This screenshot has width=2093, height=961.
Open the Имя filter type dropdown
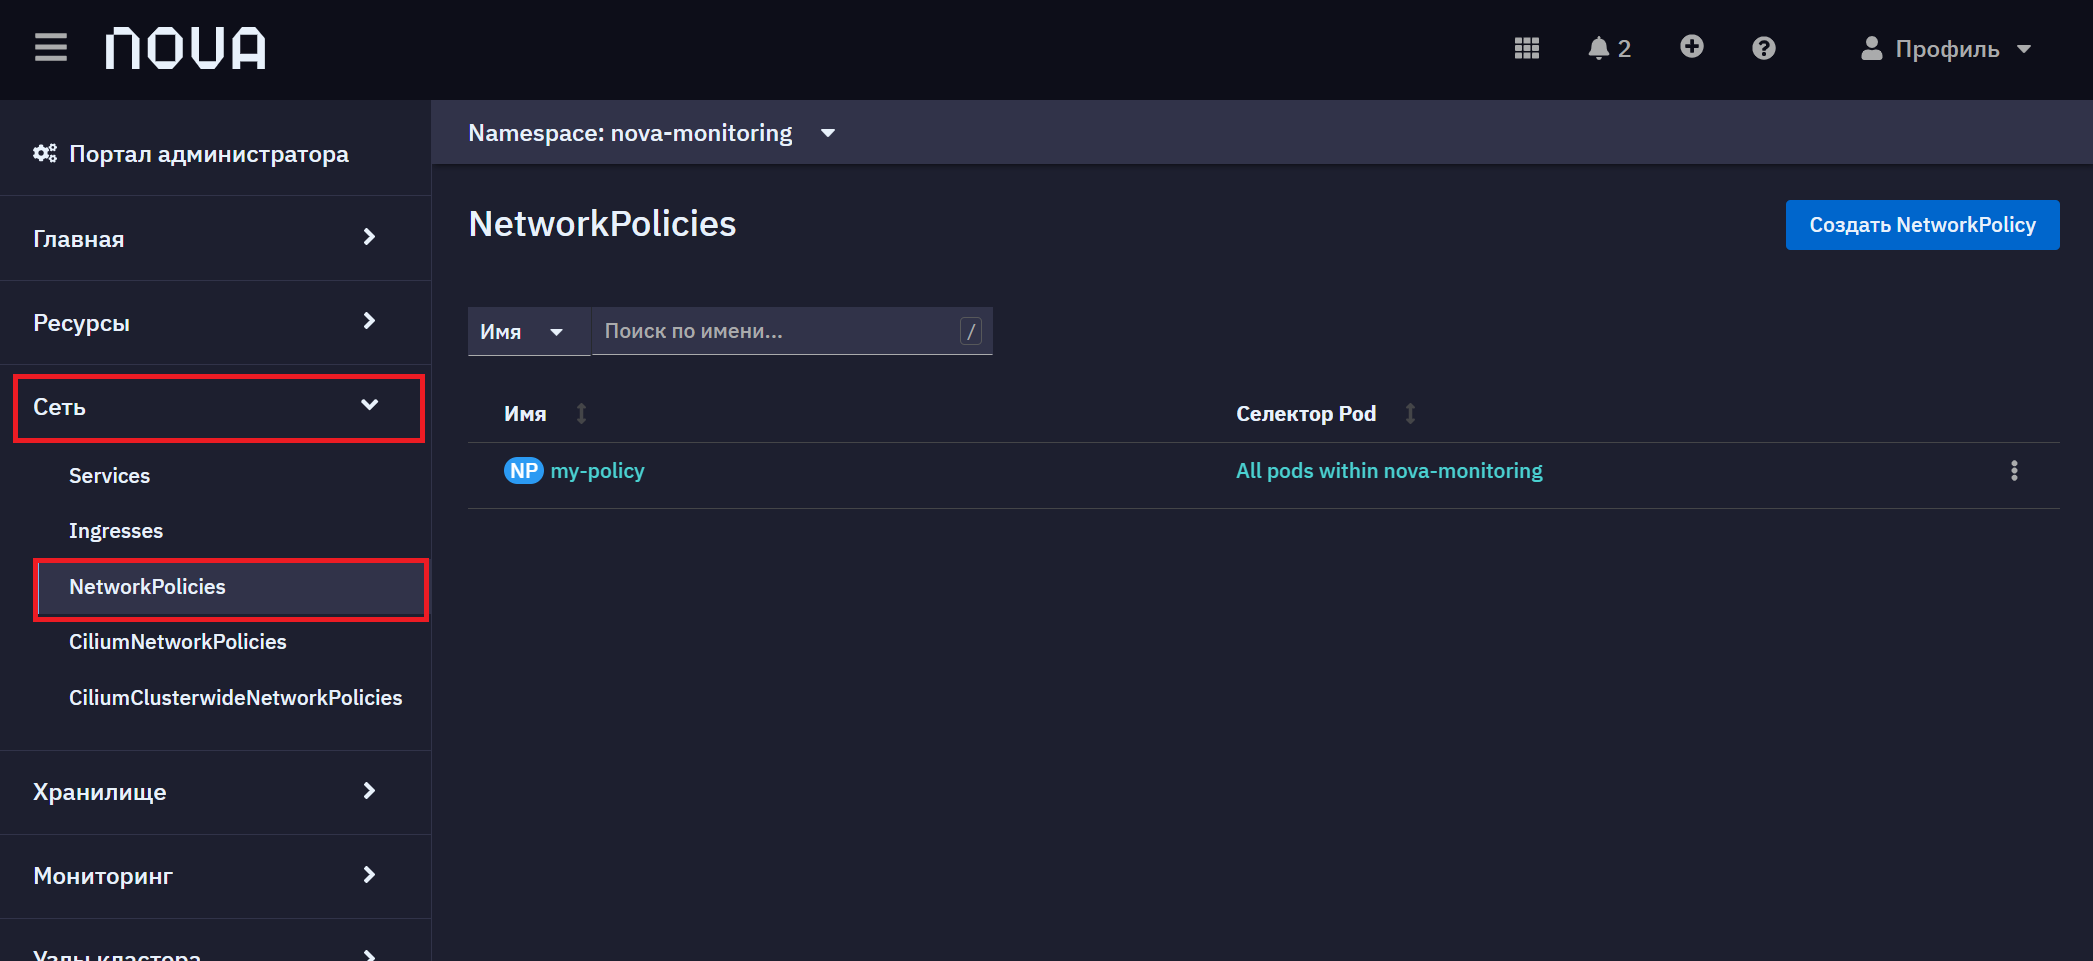529,331
